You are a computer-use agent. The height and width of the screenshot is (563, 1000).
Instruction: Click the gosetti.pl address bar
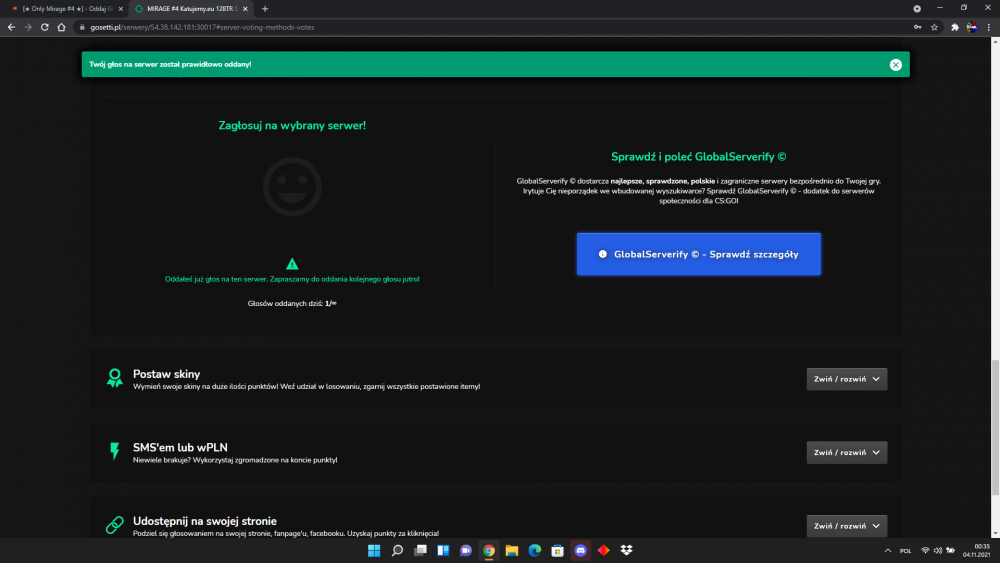pos(497,27)
